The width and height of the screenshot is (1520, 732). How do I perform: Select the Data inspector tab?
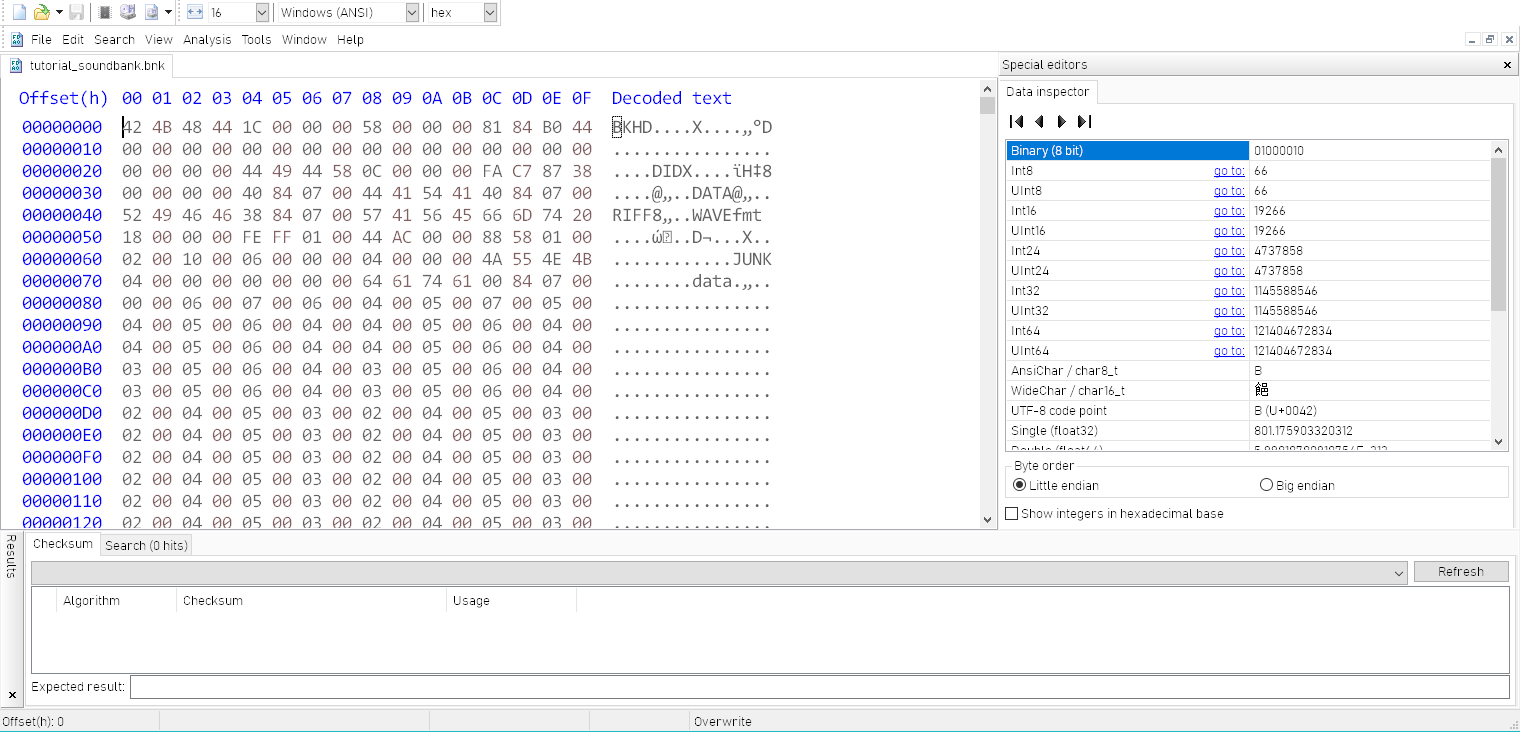click(1048, 92)
